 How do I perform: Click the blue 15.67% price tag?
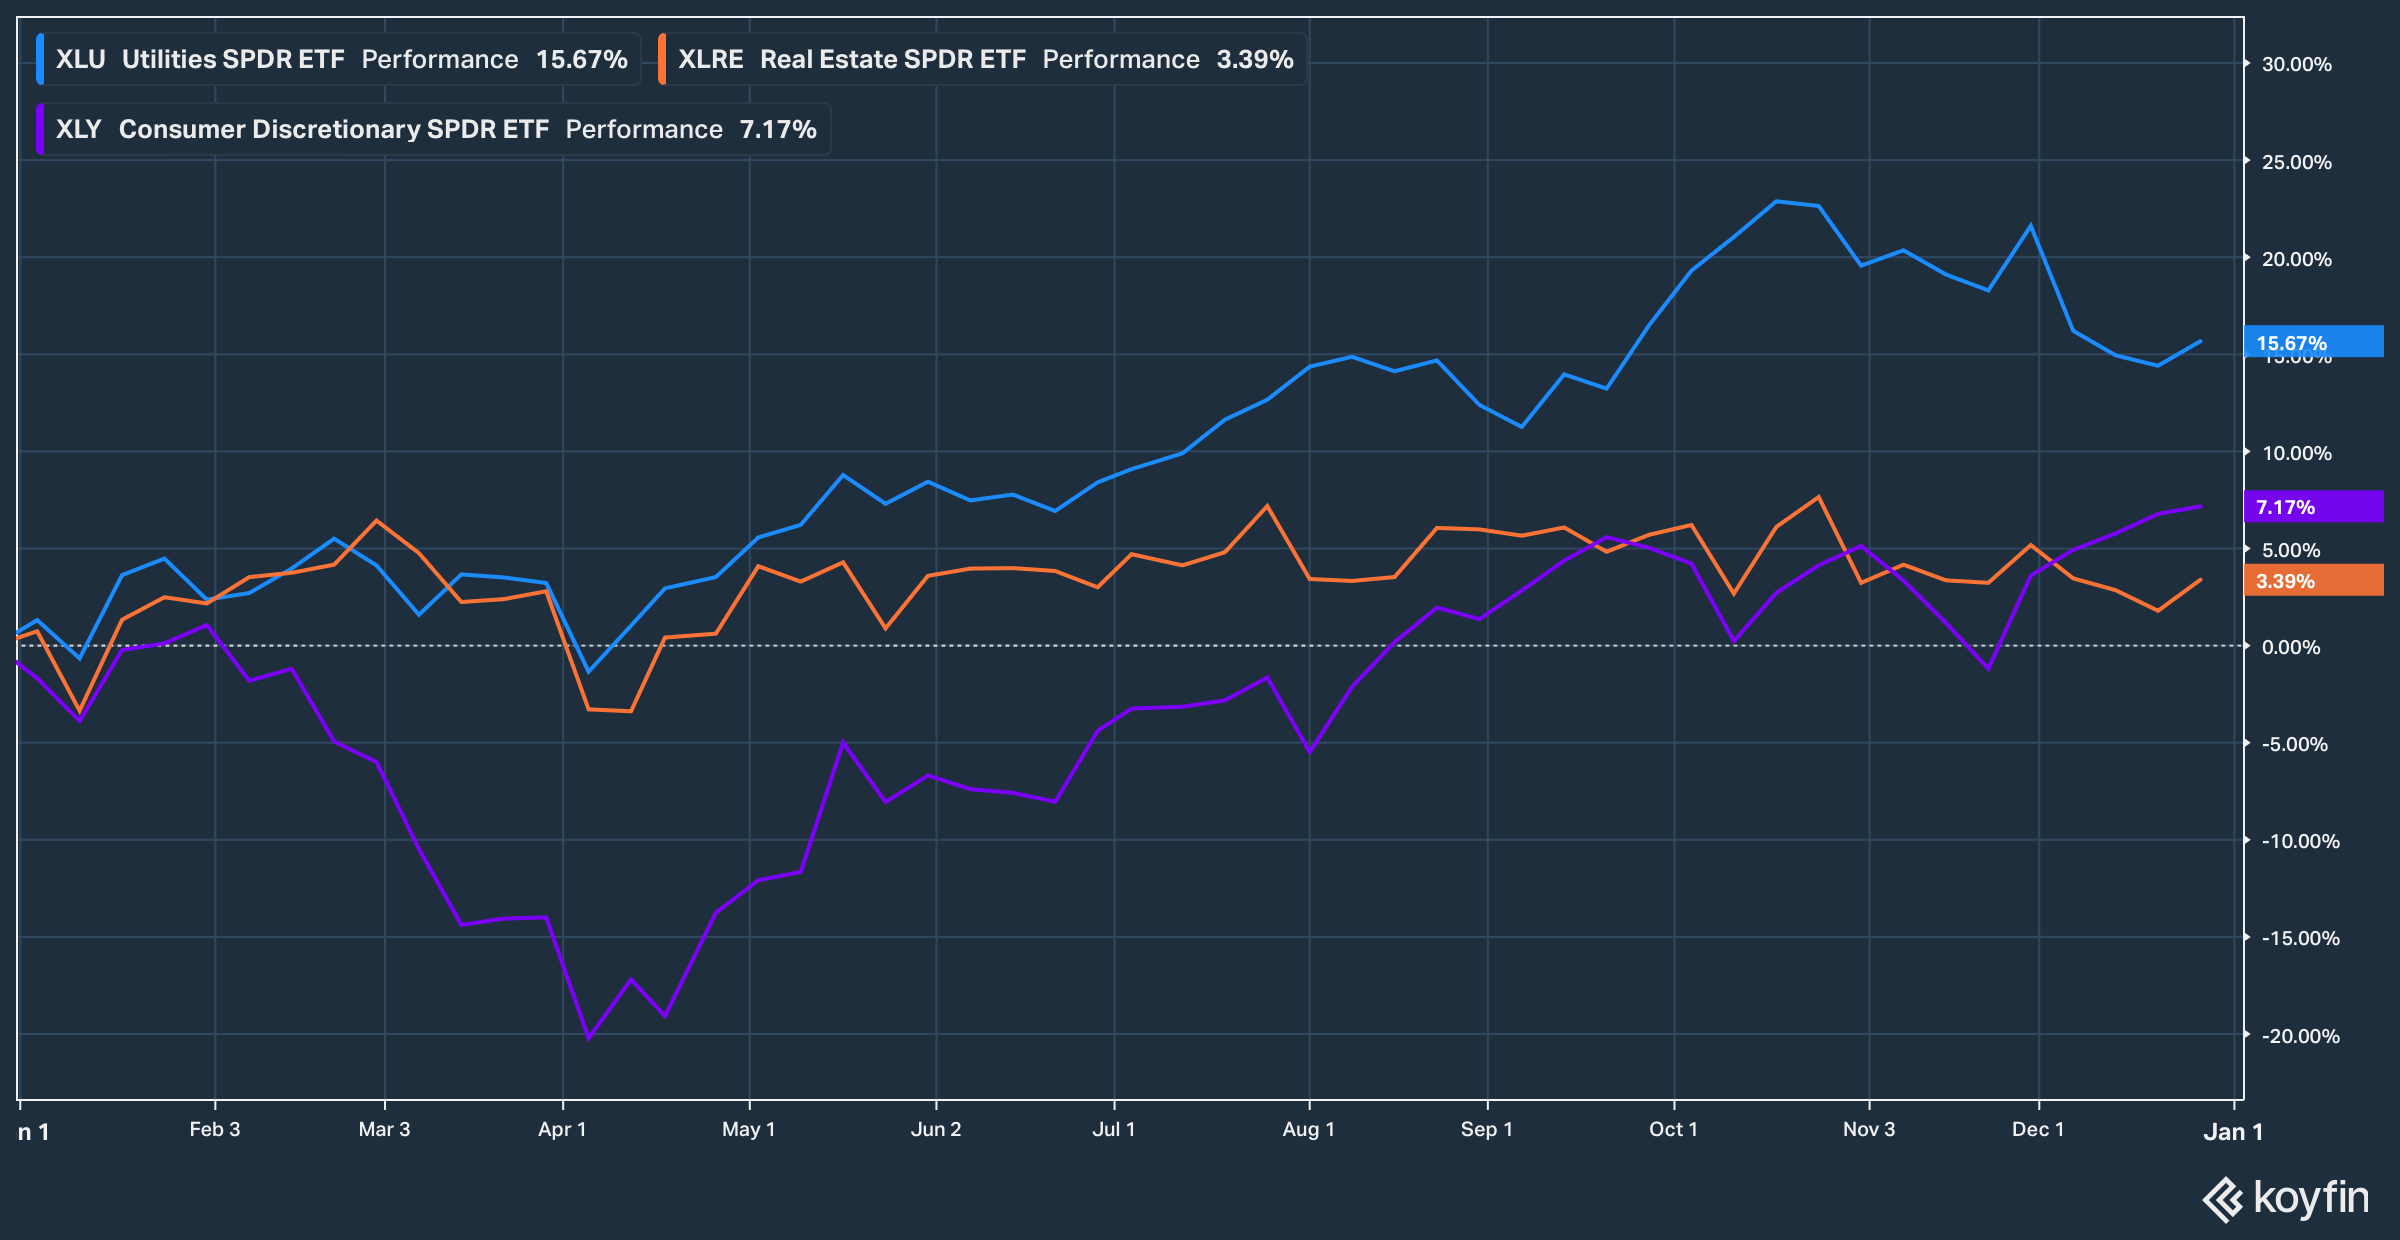pyautogui.click(x=2311, y=342)
